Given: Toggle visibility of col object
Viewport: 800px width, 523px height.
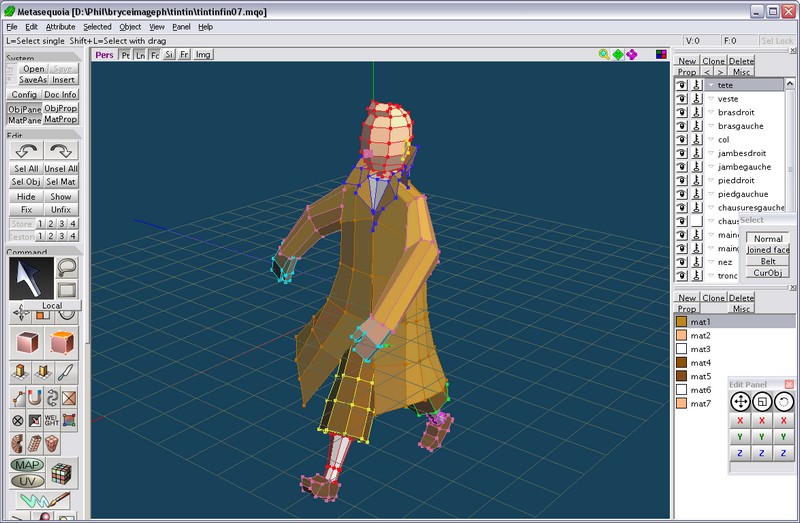Looking at the screenshot, I should coord(682,139).
